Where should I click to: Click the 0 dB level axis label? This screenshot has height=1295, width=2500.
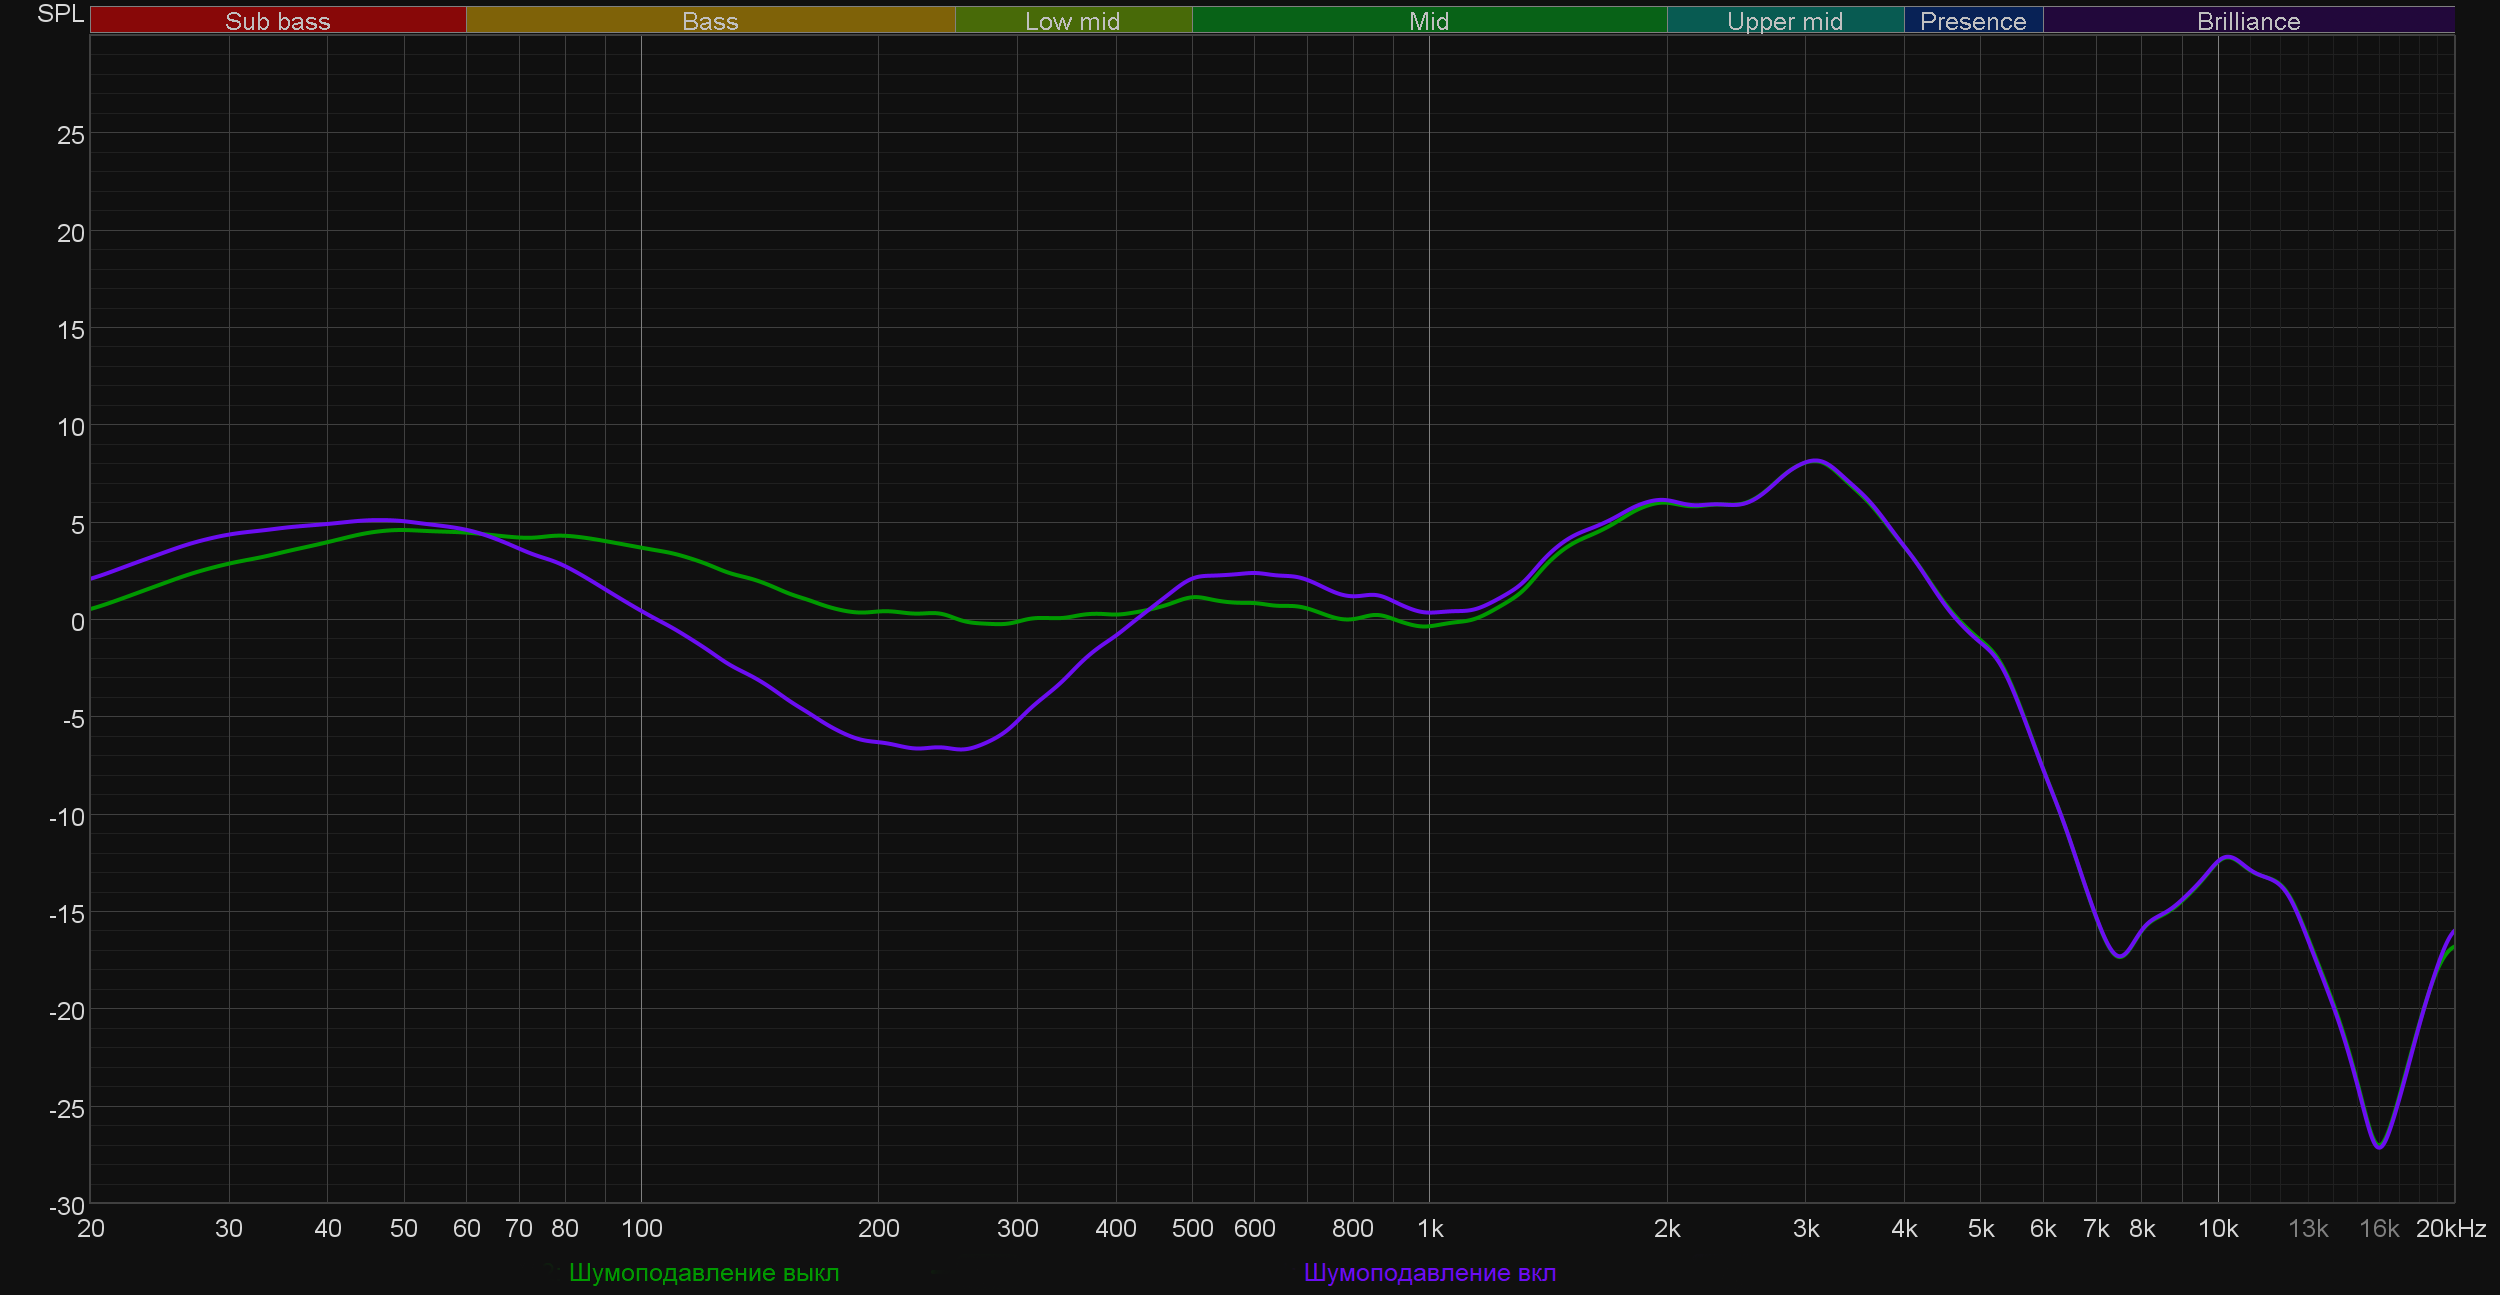tap(77, 622)
